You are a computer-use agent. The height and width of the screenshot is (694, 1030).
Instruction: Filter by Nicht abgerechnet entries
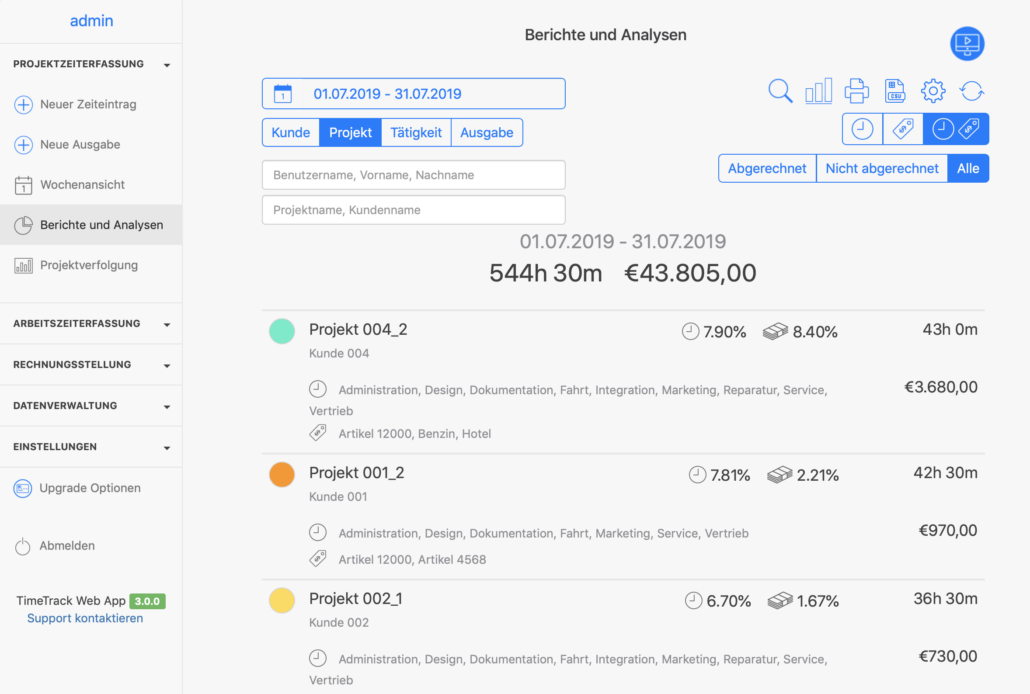click(882, 168)
